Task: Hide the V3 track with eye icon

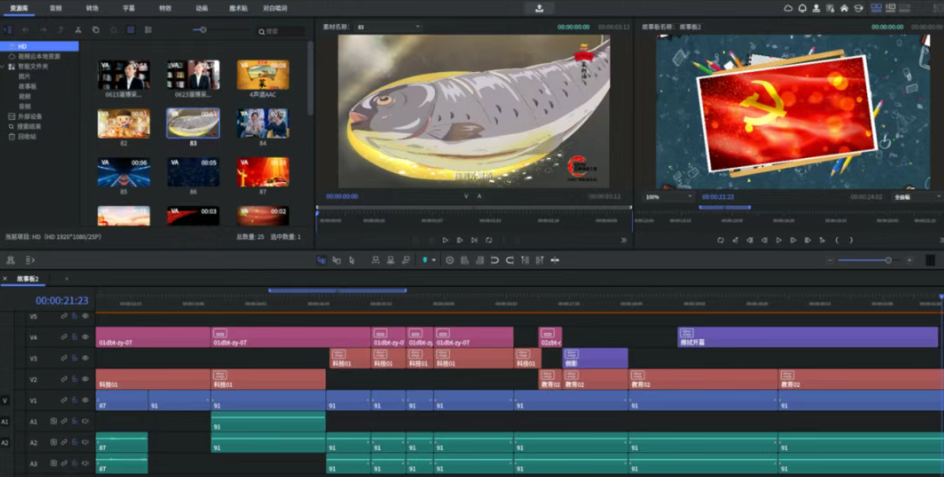Action: tap(85, 358)
